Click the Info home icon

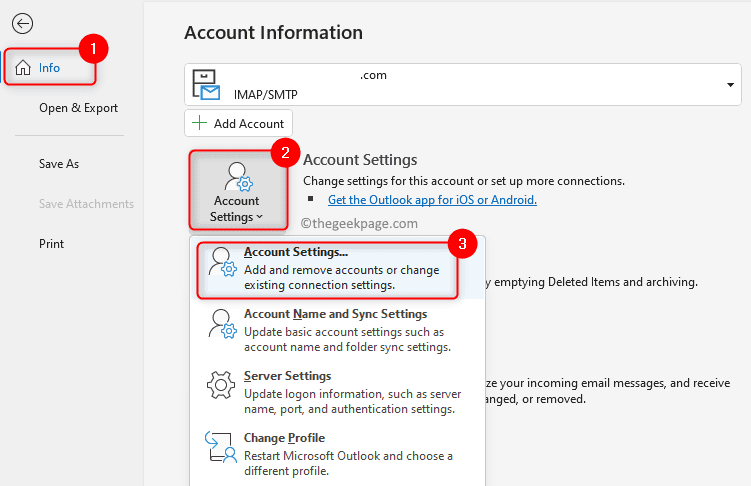point(23,68)
